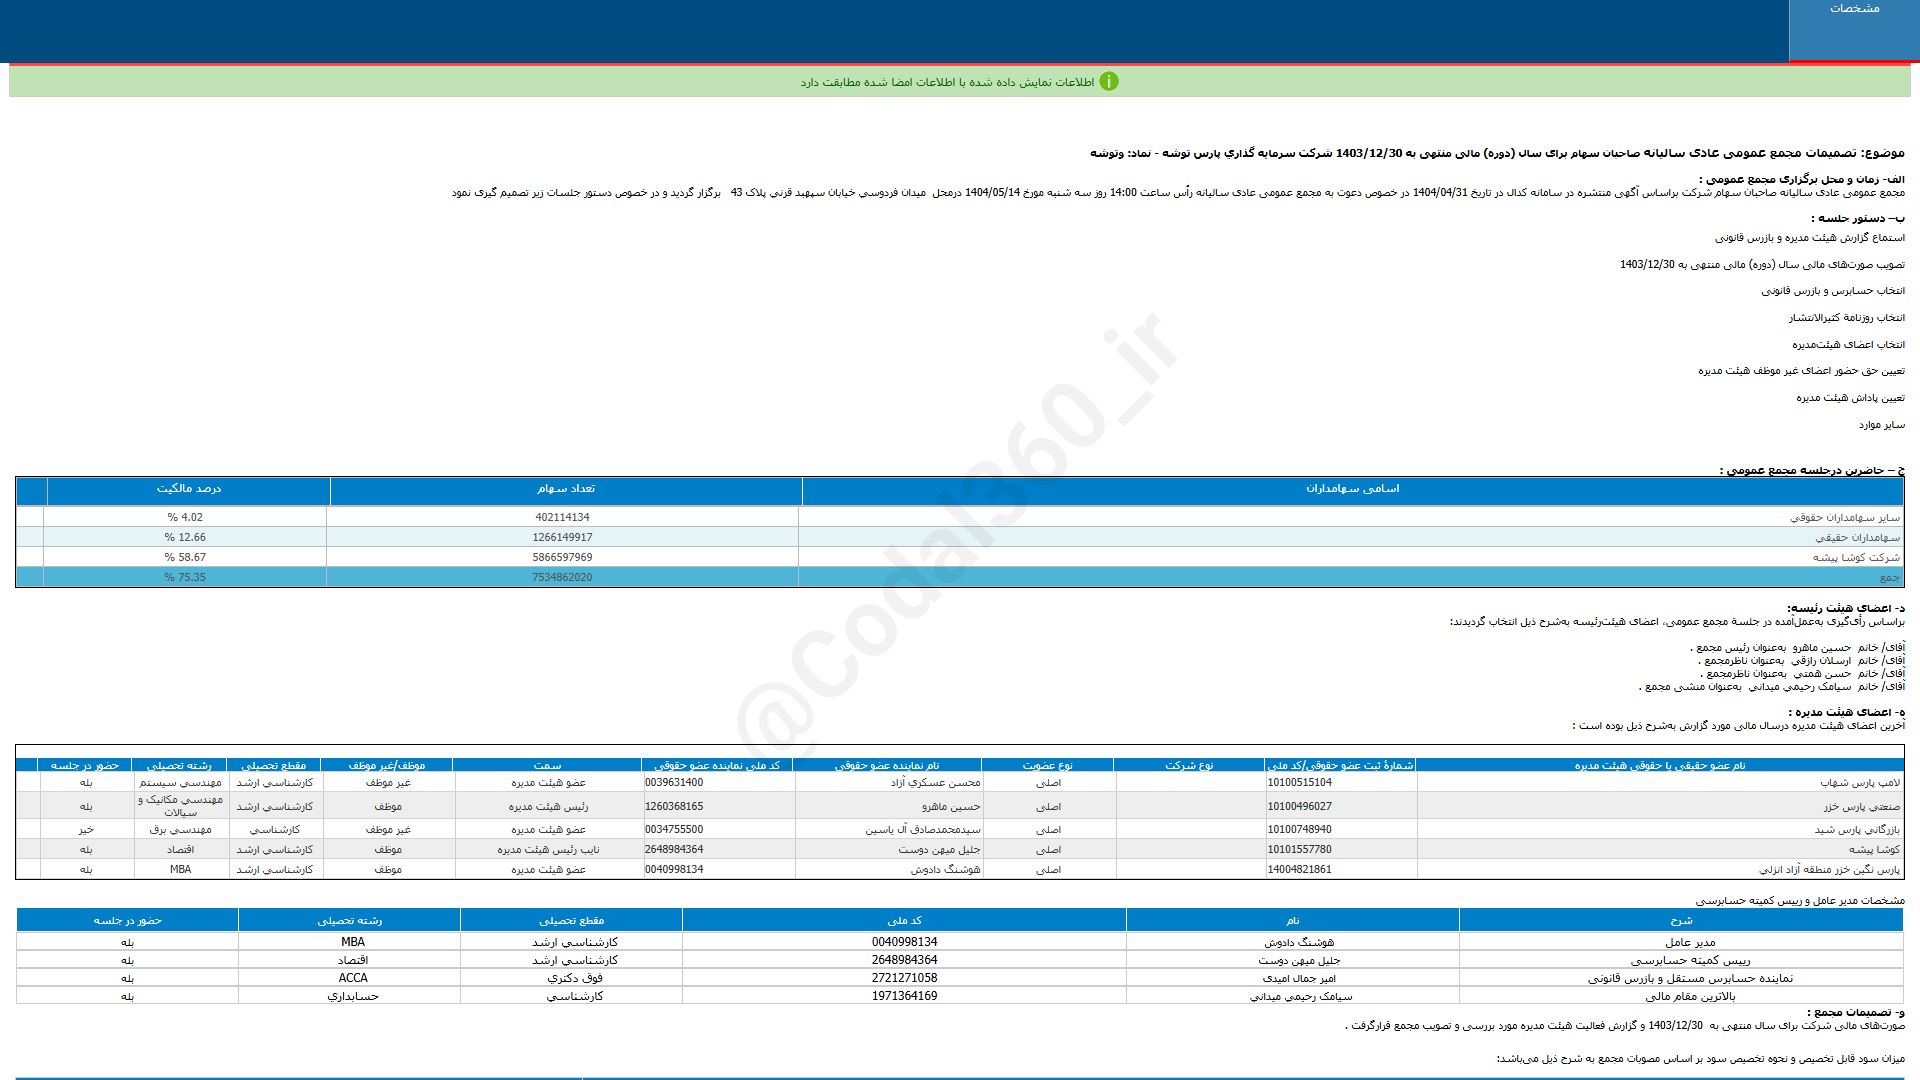Select national code 0034755500
Screen dimensions: 1920x1080
pyautogui.click(x=674, y=830)
